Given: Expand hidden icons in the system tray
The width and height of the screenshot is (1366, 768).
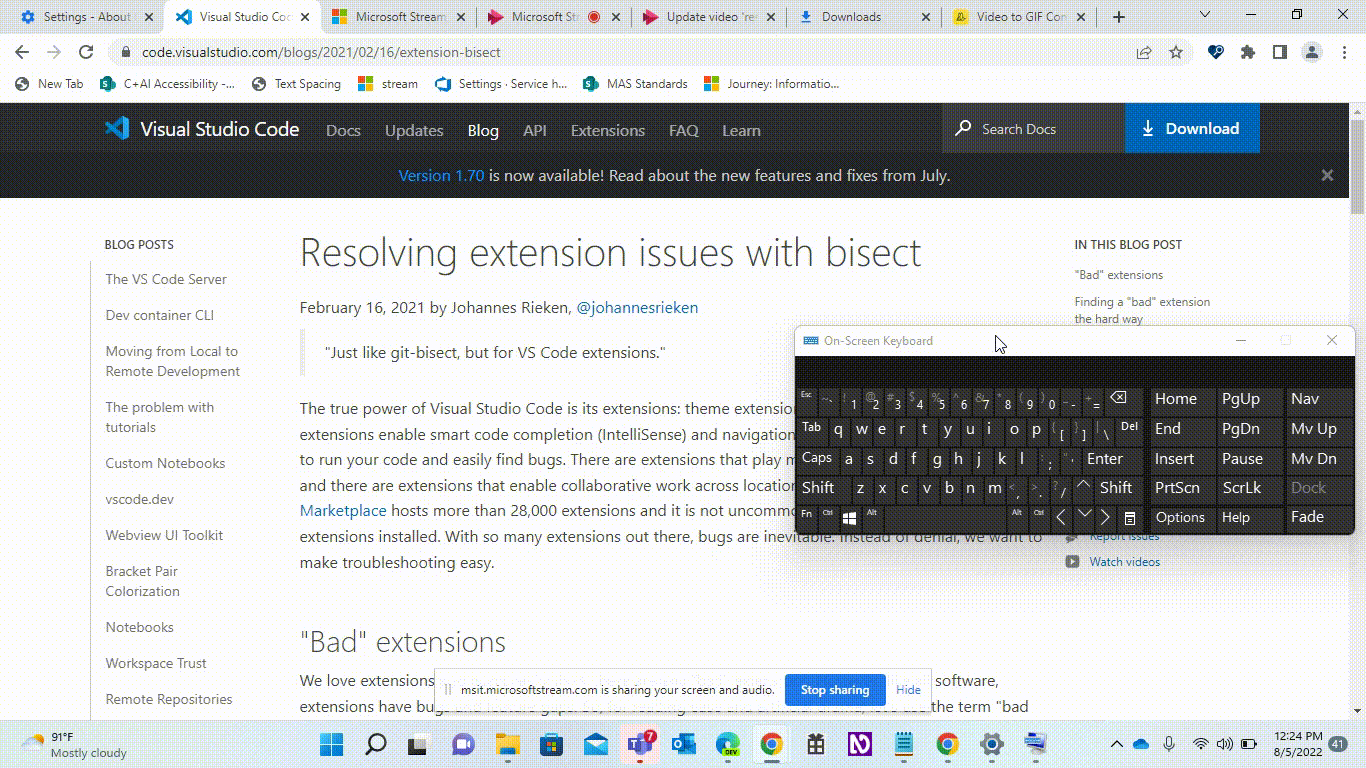Looking at the screenshot, I should tap(1117, 745).
